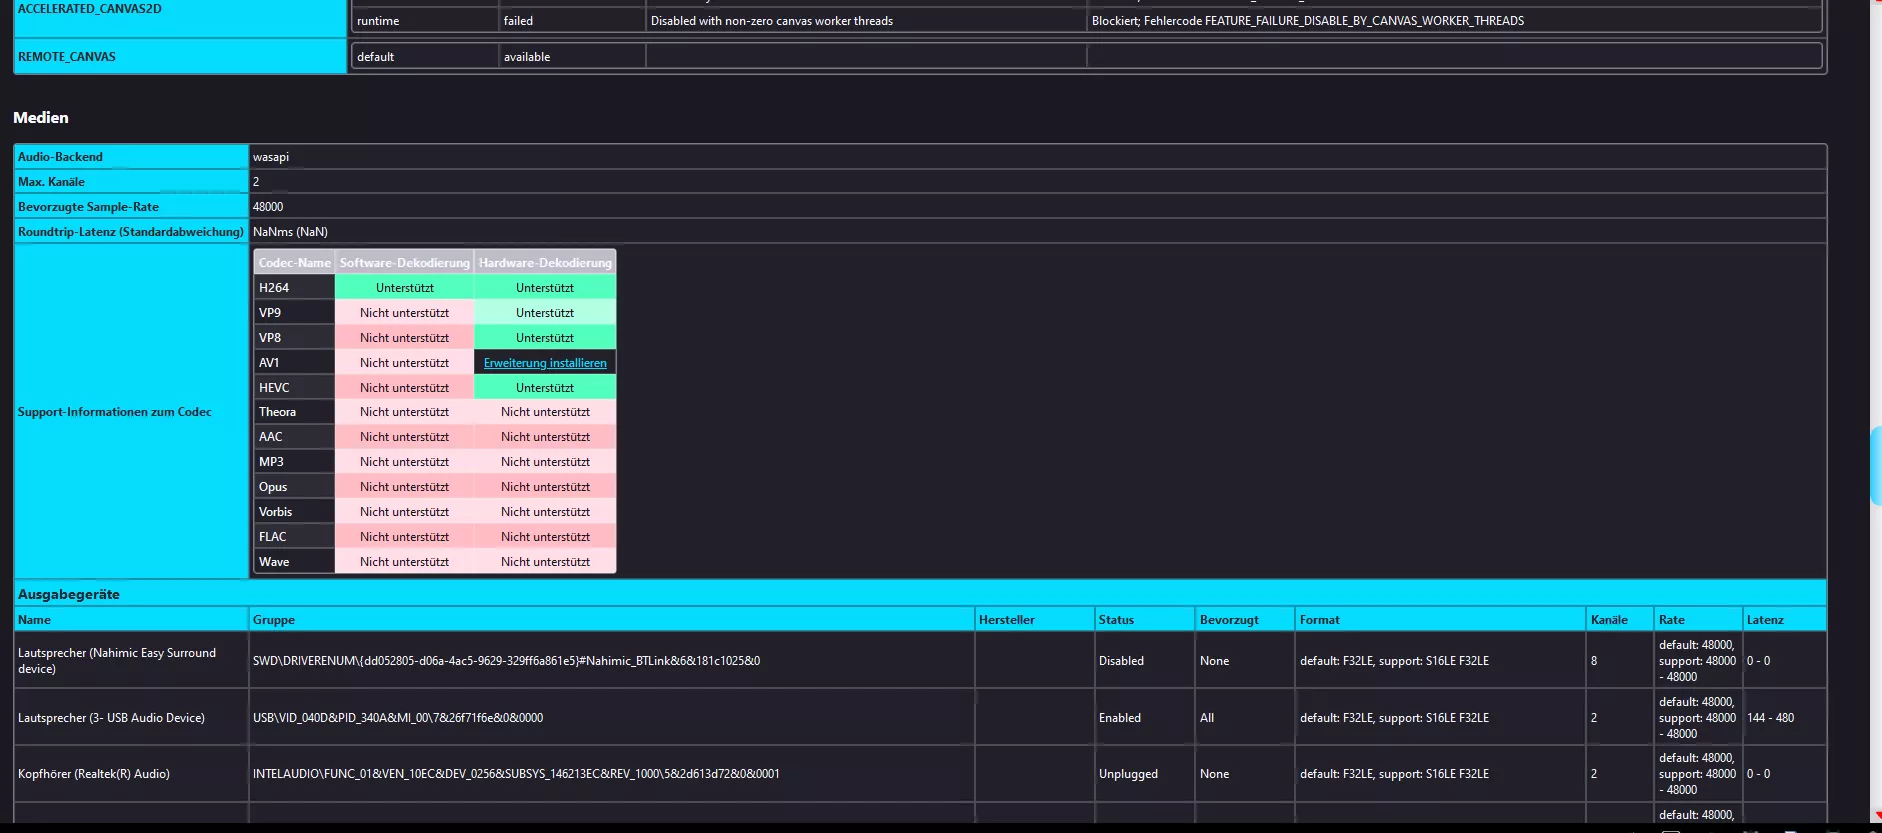Click the 'Ausgabegeräte' section header
Image resolution: width=1882 pixels, height=833 pixels.
coord(69,594)
